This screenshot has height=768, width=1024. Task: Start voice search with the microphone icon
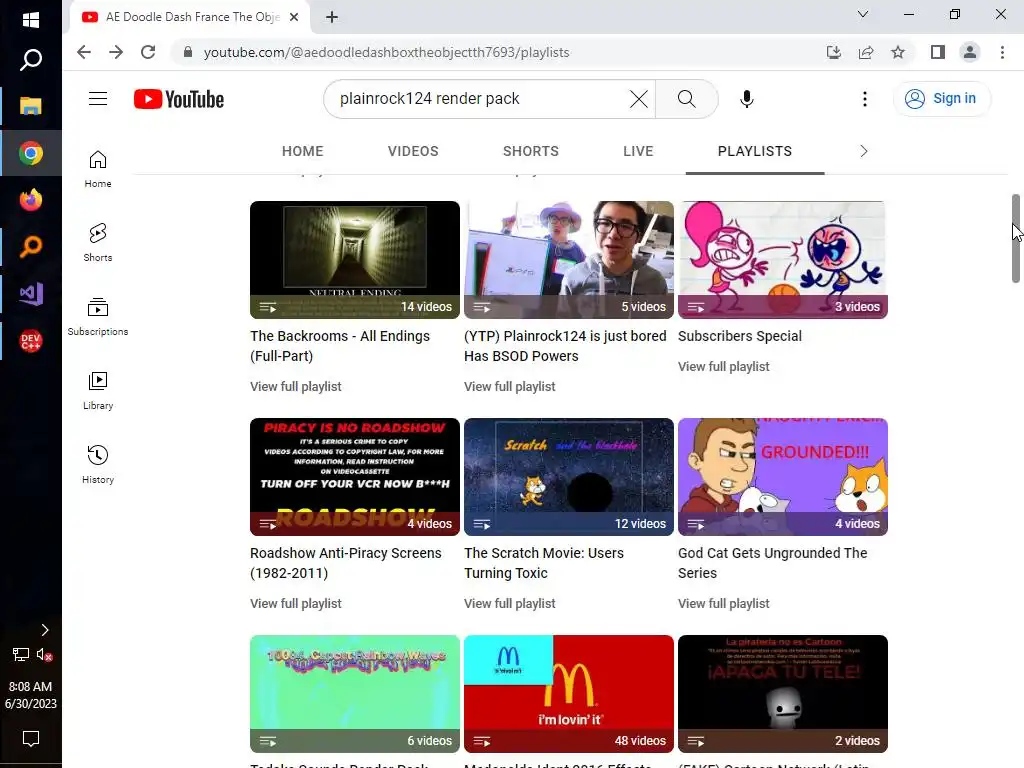click(746, 99)
